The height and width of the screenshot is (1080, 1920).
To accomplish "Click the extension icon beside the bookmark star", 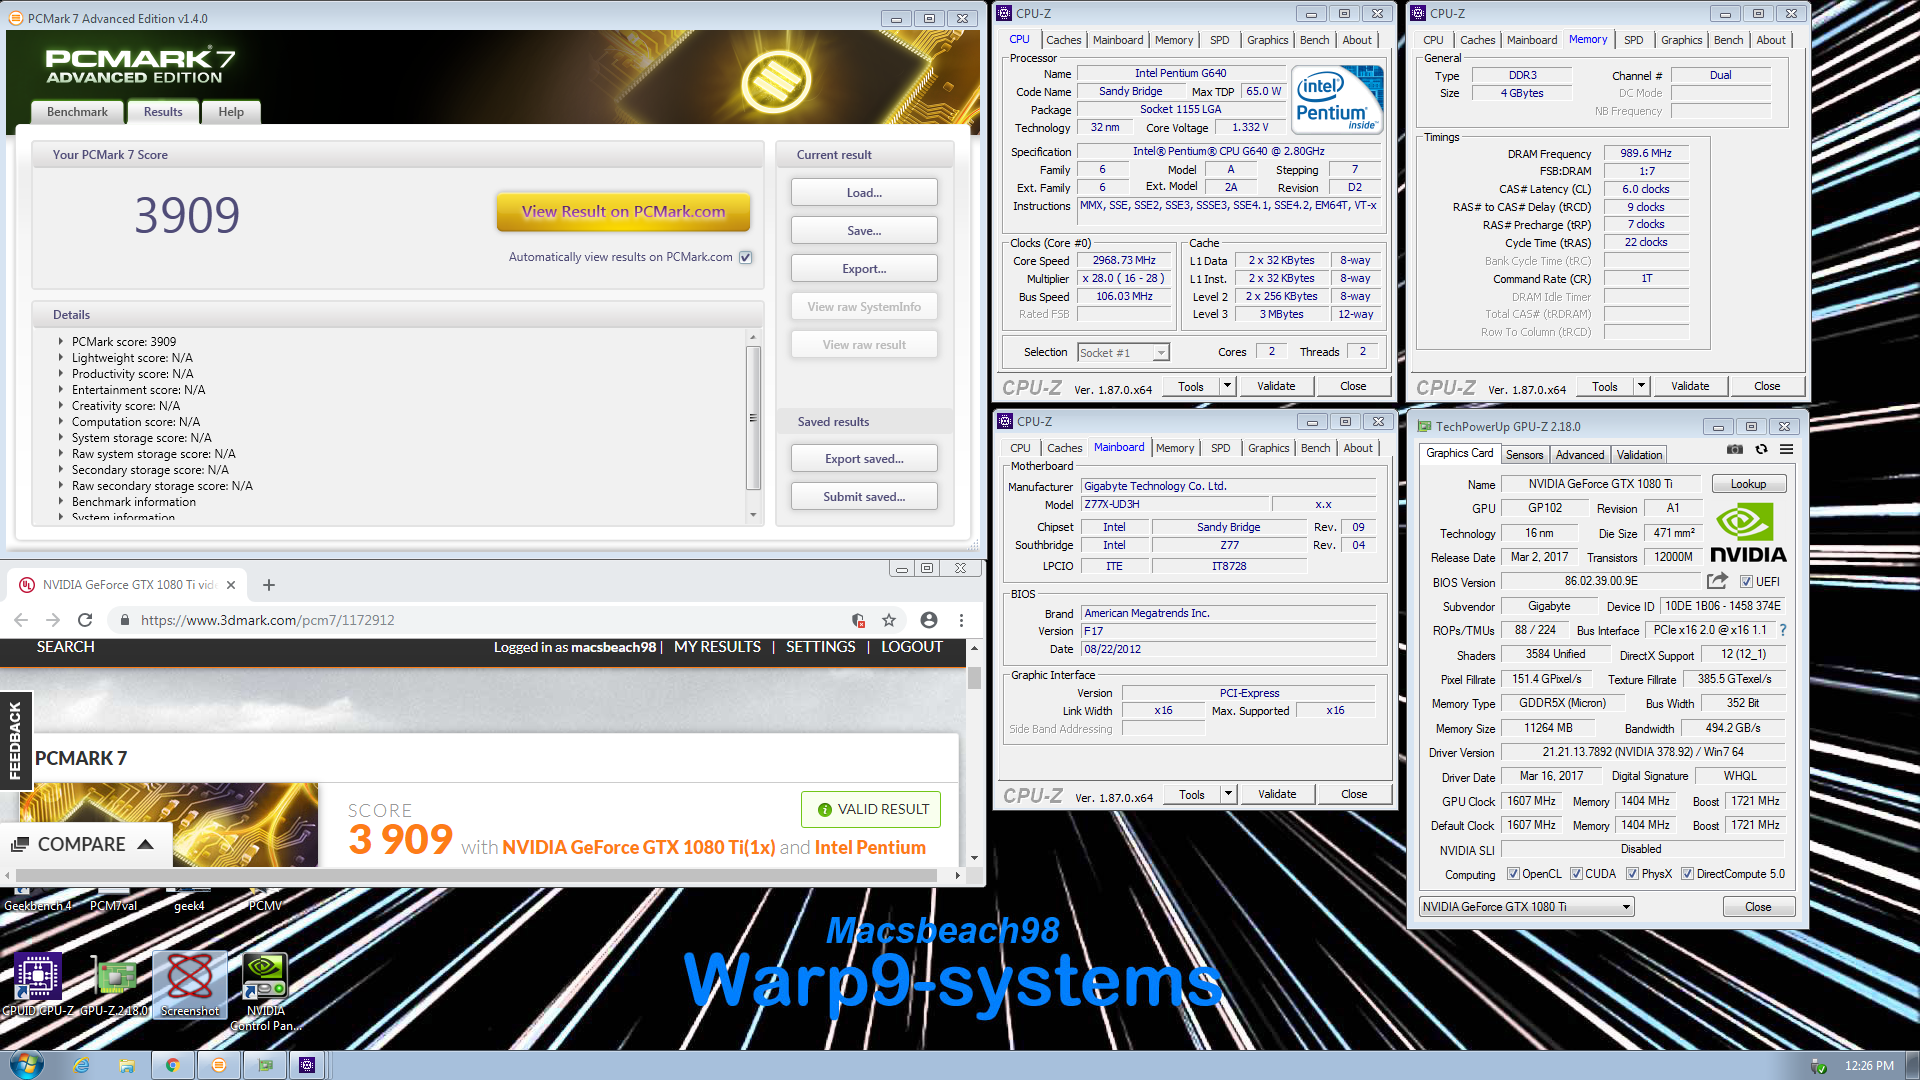I will click(x=858, y=620).
